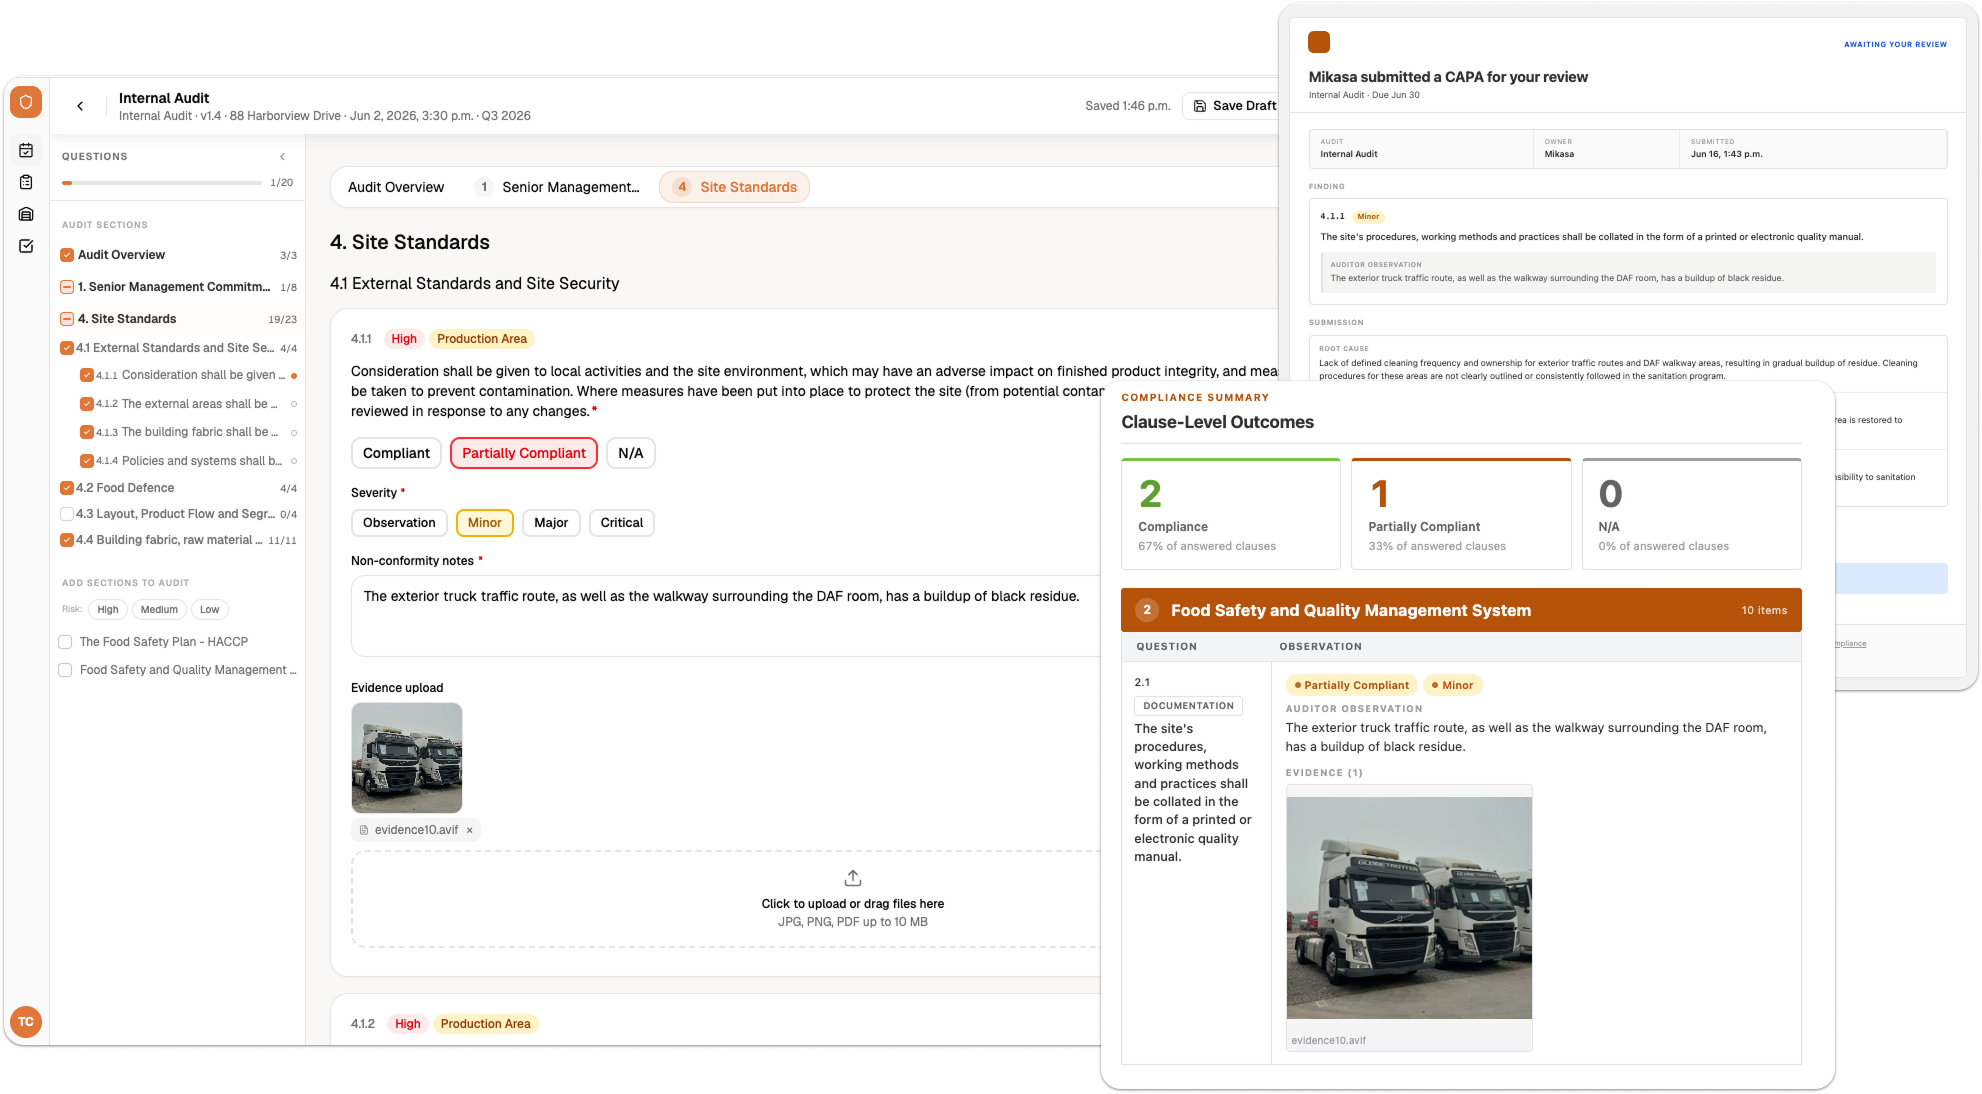Toggle Senior Management Commitment section checkbox
Viewport: 1982px width, 1094px height.
pyautogui.click(x=67, y=287)
